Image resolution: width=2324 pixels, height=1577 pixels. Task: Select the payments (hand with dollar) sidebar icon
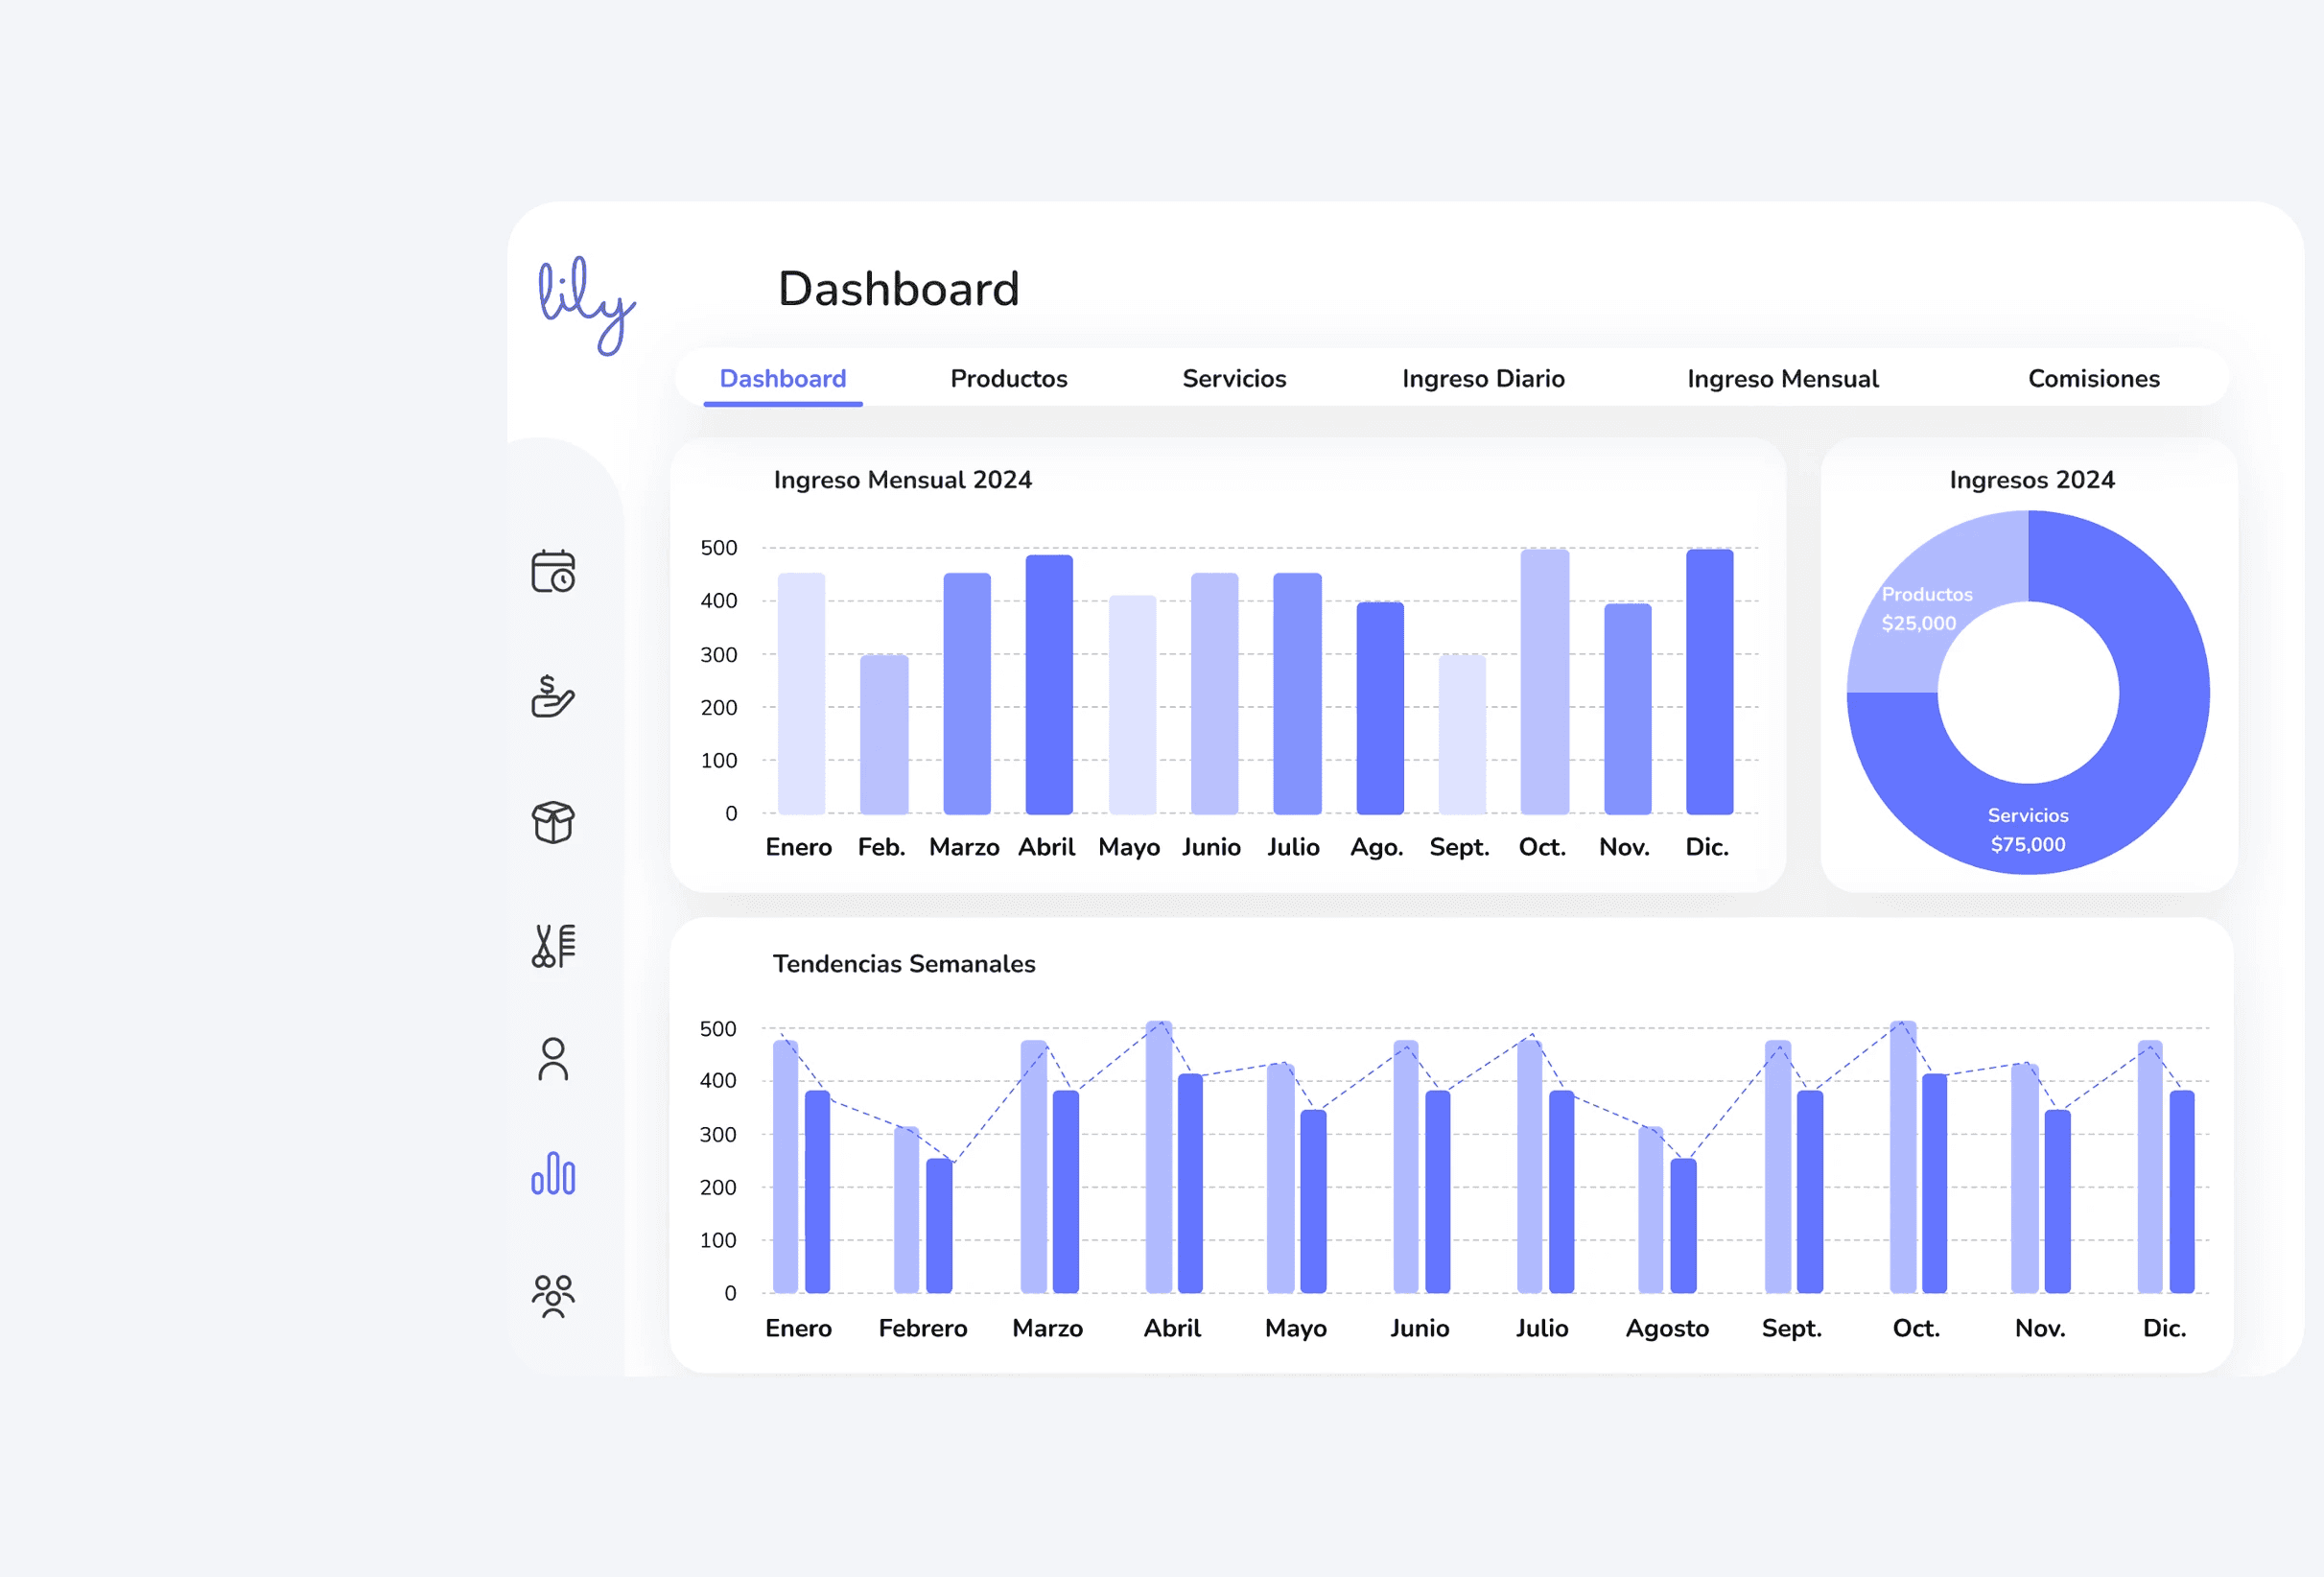point(553,698)
